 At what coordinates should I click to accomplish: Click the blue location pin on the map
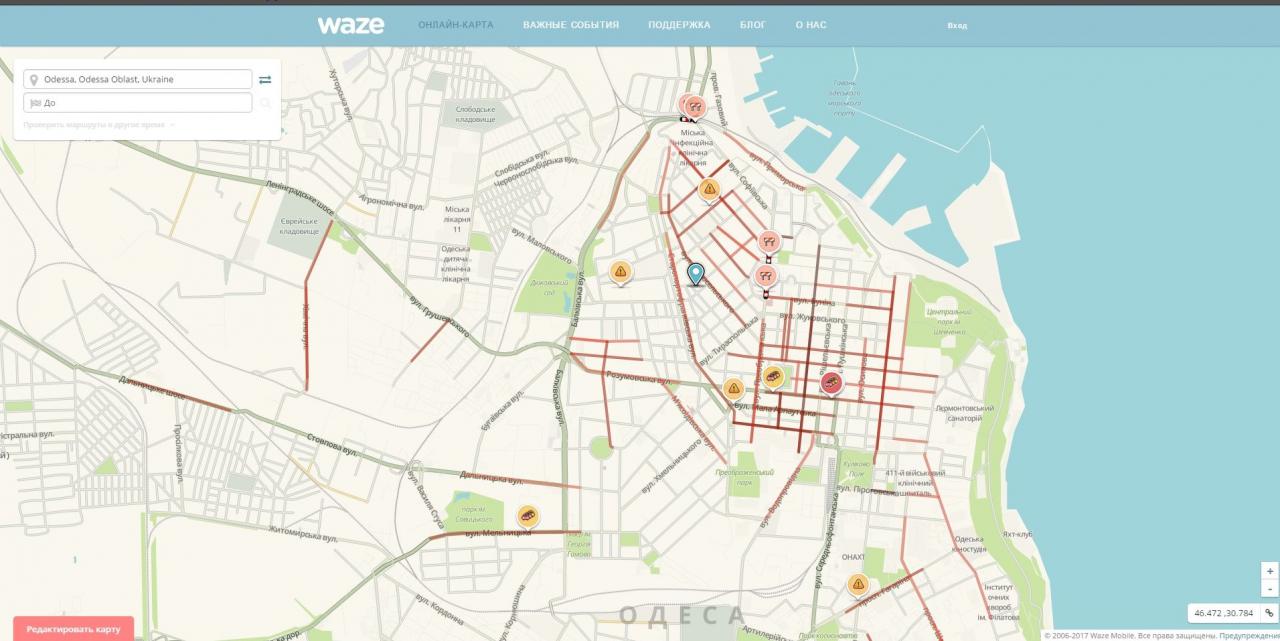point(695,273)
